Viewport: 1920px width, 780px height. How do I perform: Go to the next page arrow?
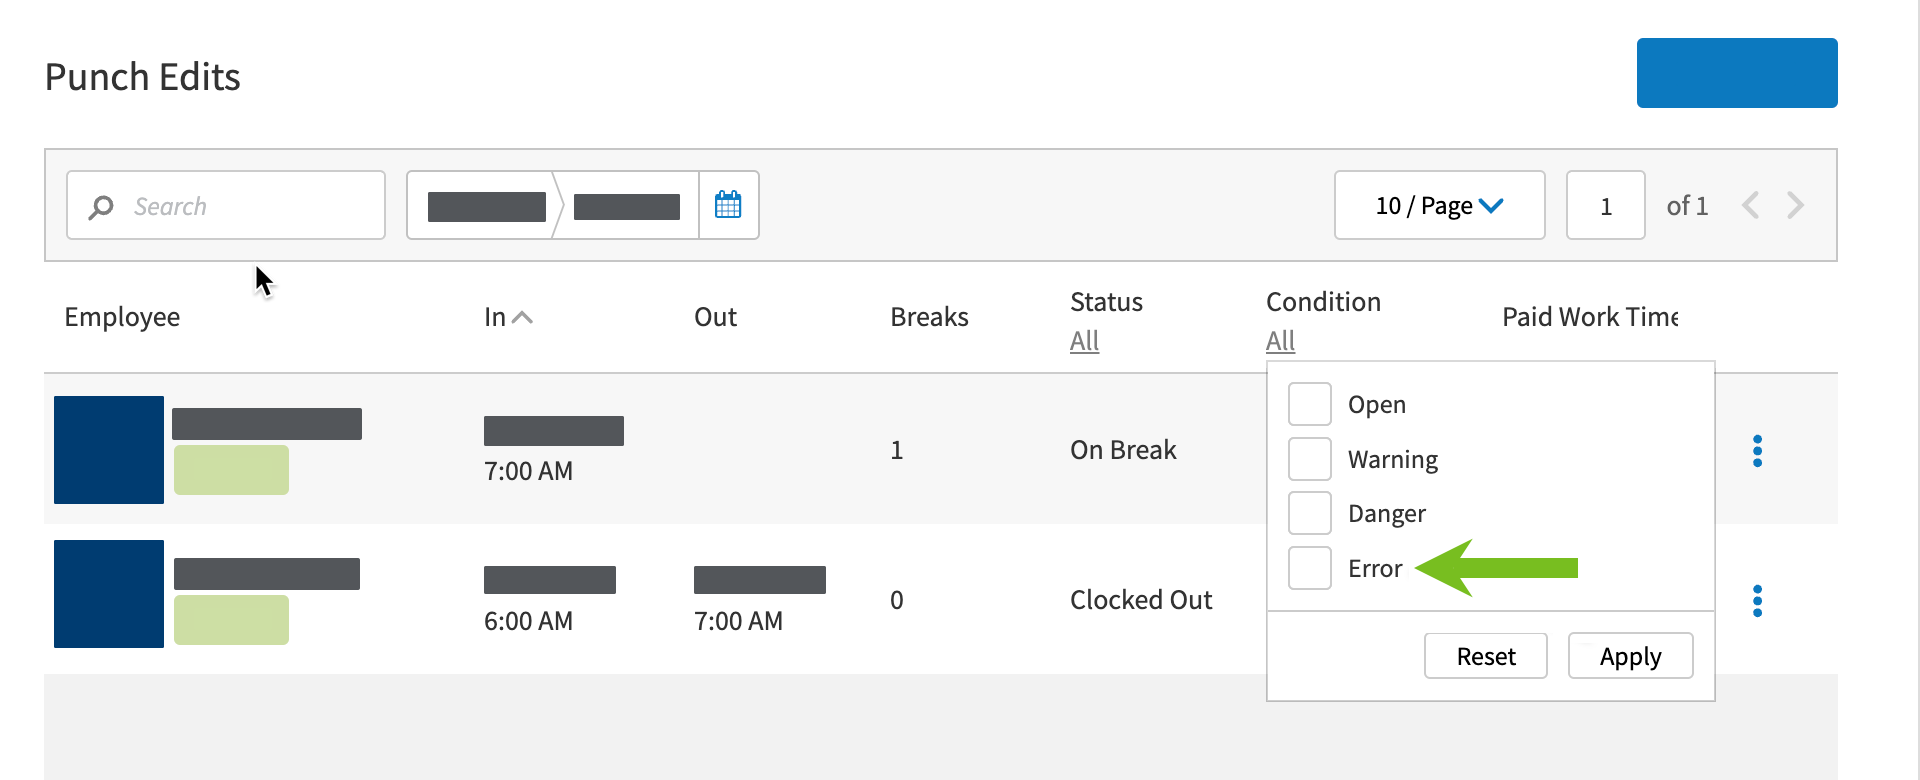[x=1796, y=205]
